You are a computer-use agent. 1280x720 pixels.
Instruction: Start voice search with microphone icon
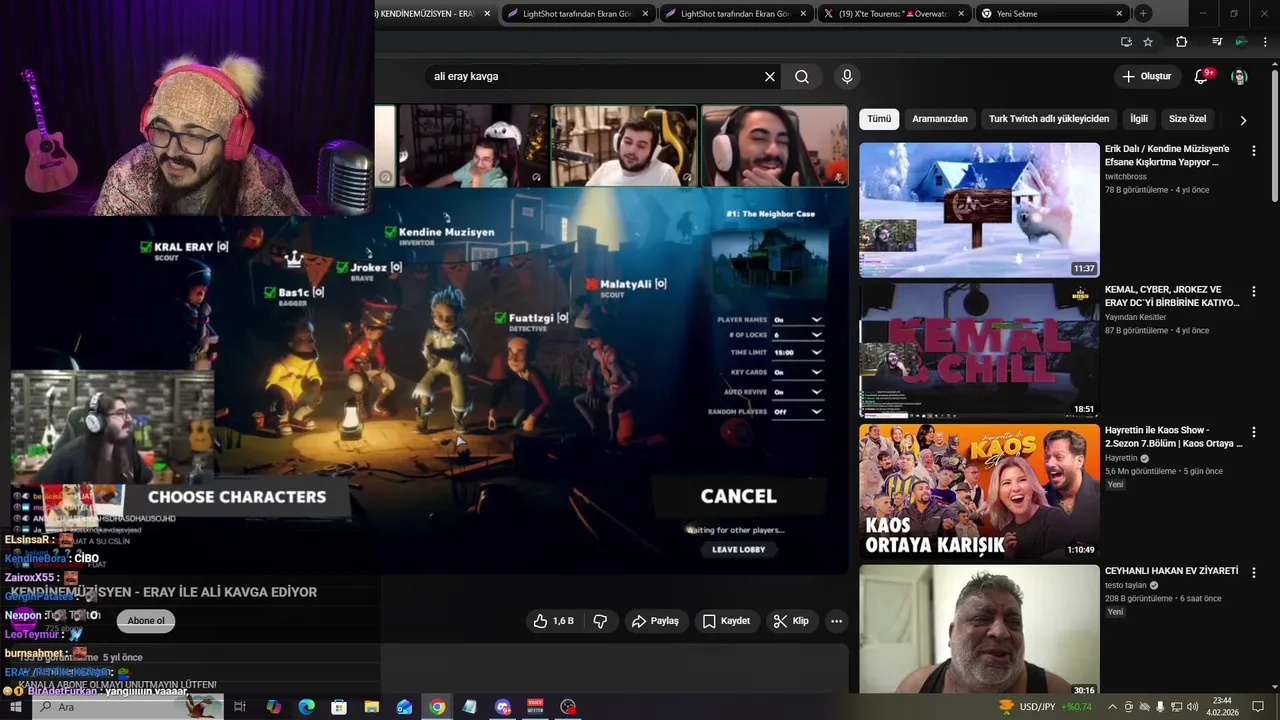847,76
